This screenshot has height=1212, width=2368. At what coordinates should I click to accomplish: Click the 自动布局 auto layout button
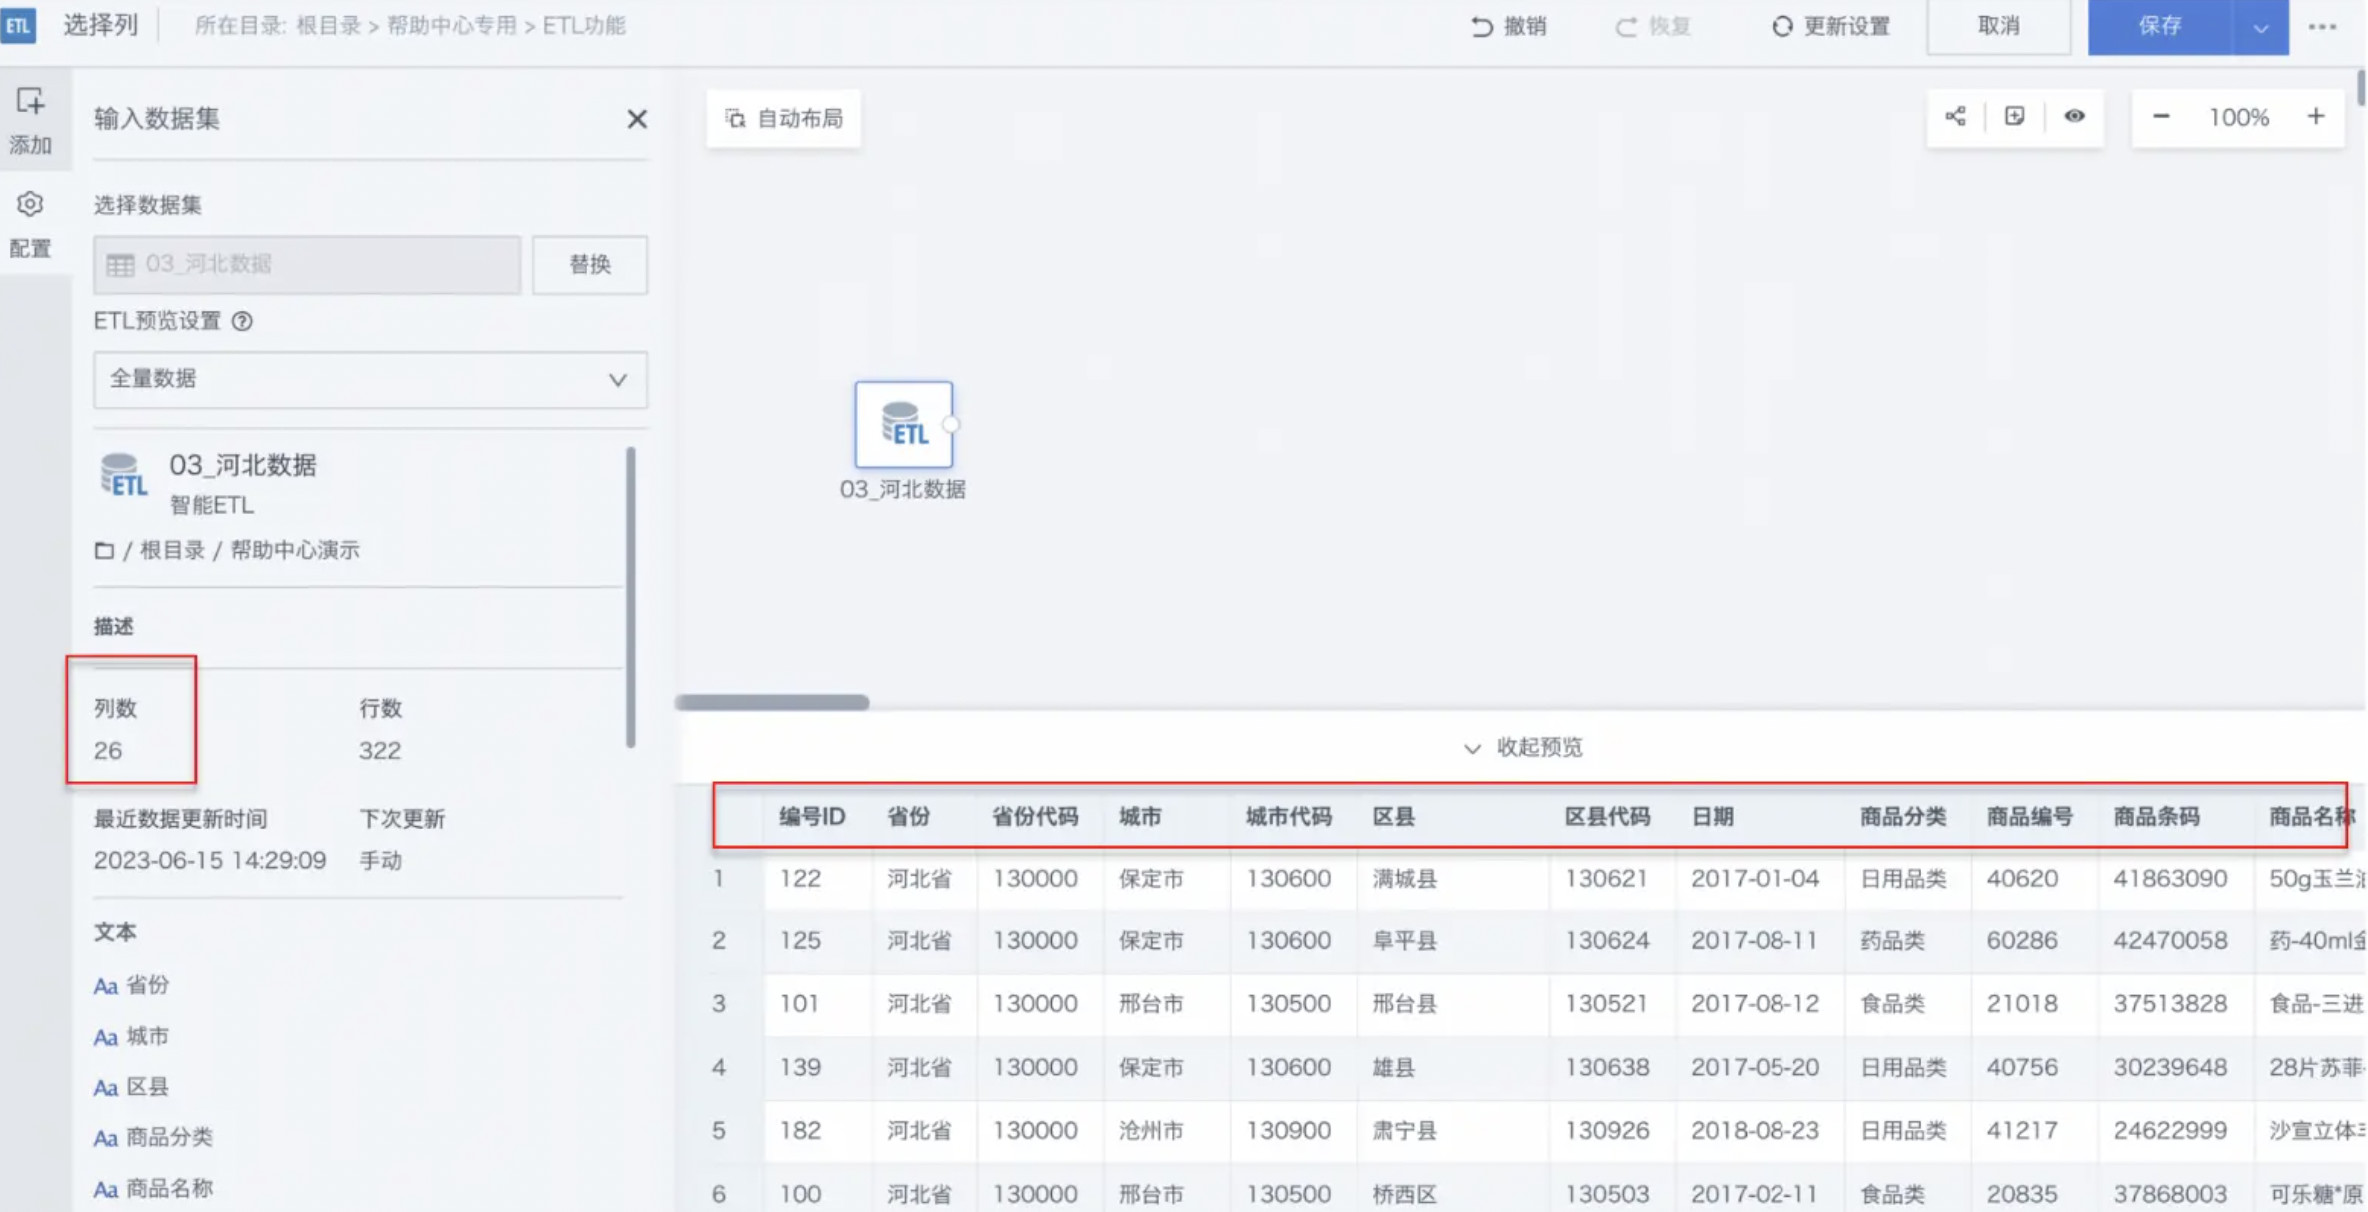click(x=784, y=118)
